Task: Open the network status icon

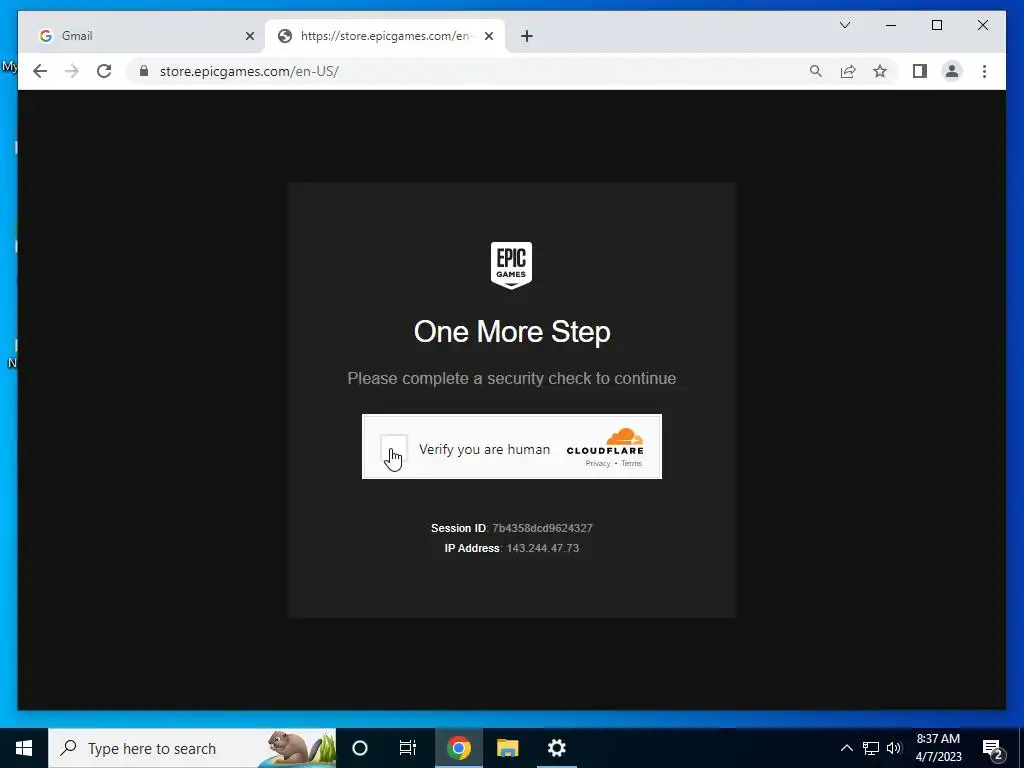Action: [871, 748]
